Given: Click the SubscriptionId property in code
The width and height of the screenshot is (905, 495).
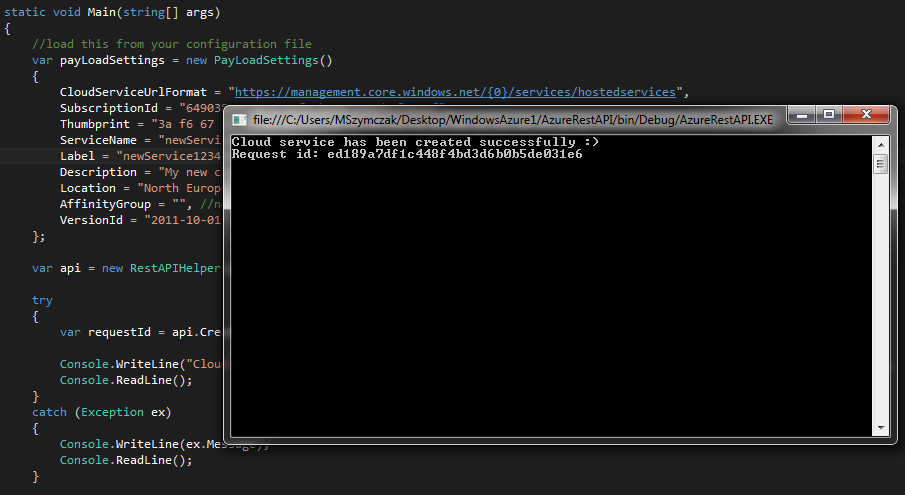Looking at the screenshot, I should [x=109, y=108].
